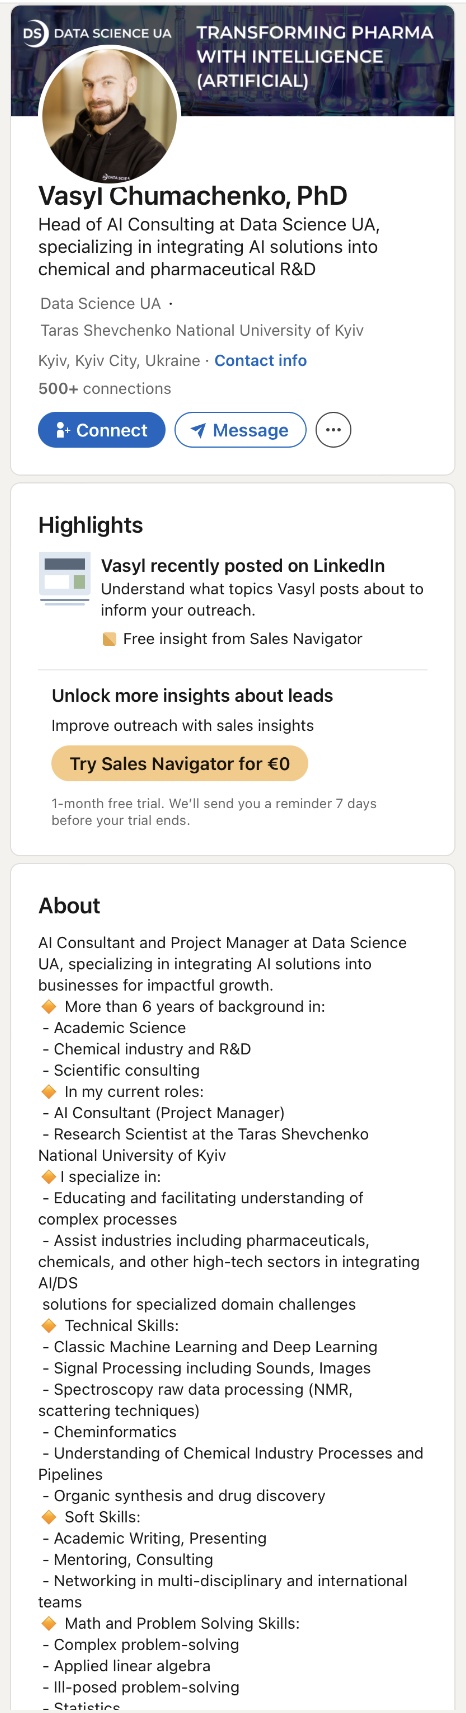Viewport: 466px width, 1713px height.
Task: Click the Try Sales Navigator for €0 button
Action: tap(179, 764)
